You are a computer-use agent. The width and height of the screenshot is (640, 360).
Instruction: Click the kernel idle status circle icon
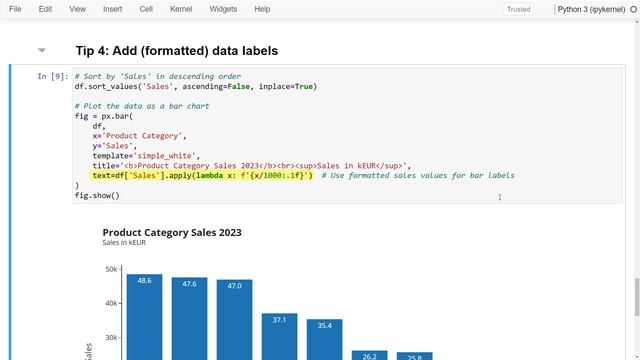point(633,9)
